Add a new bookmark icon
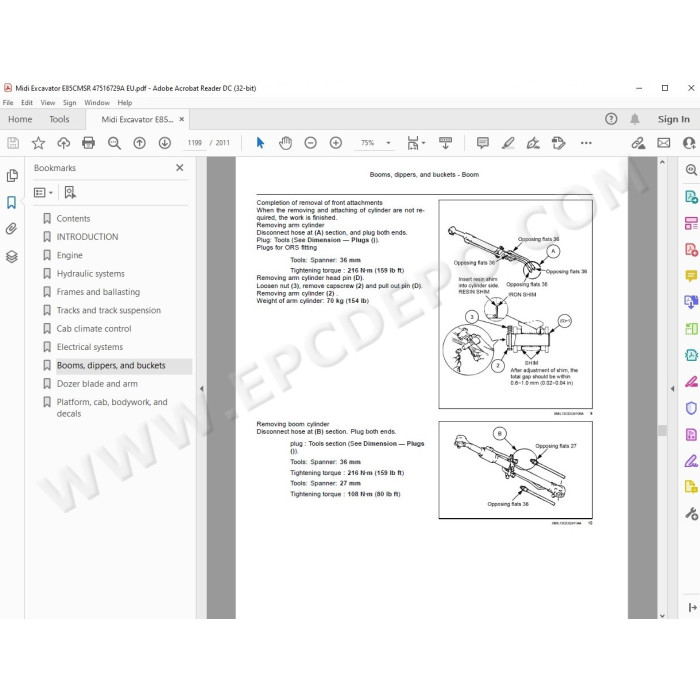 (70, 192)
